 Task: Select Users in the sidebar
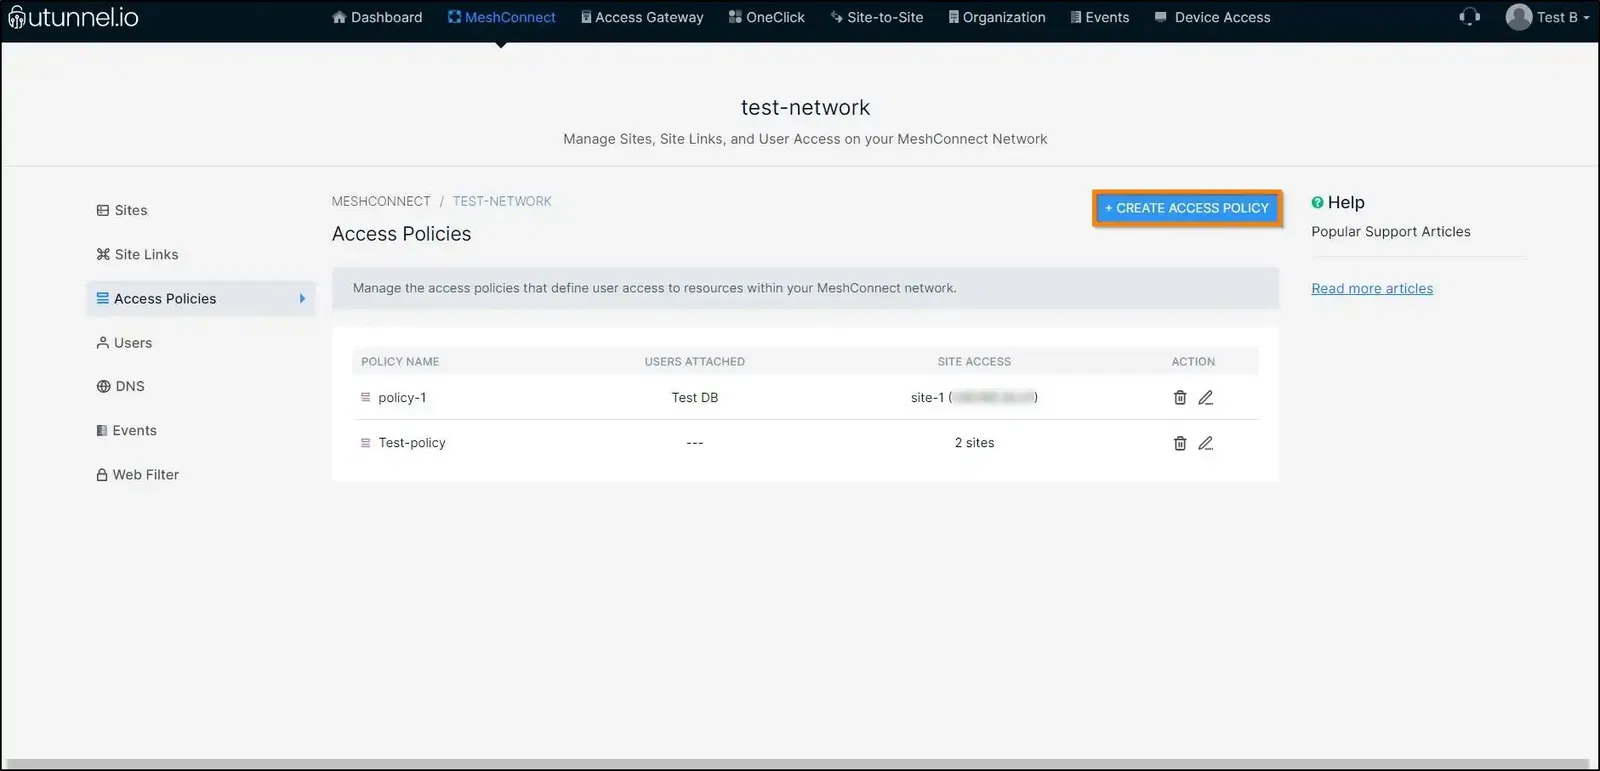[124, 343]
